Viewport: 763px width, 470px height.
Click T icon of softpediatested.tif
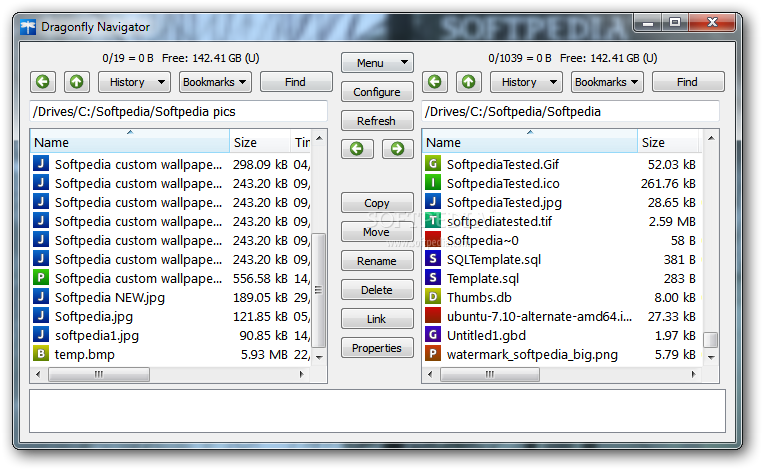click(x=433, y=221)
